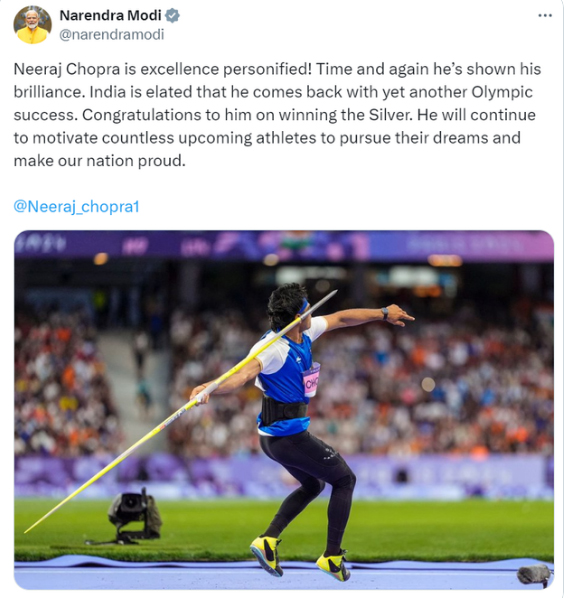This screenshot has height=598, width=572.
Task: Click the athlete's wristwatch in photo
Action: tap(385, 313)
